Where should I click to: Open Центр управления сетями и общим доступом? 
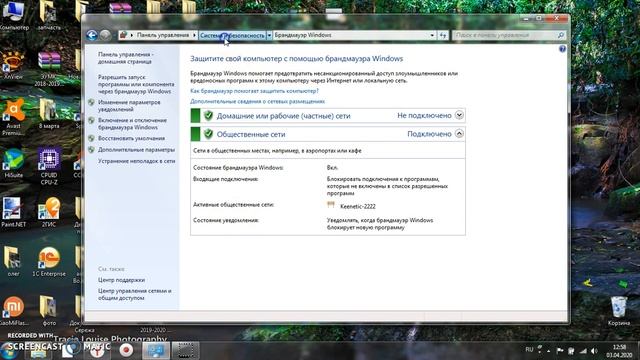135,294
